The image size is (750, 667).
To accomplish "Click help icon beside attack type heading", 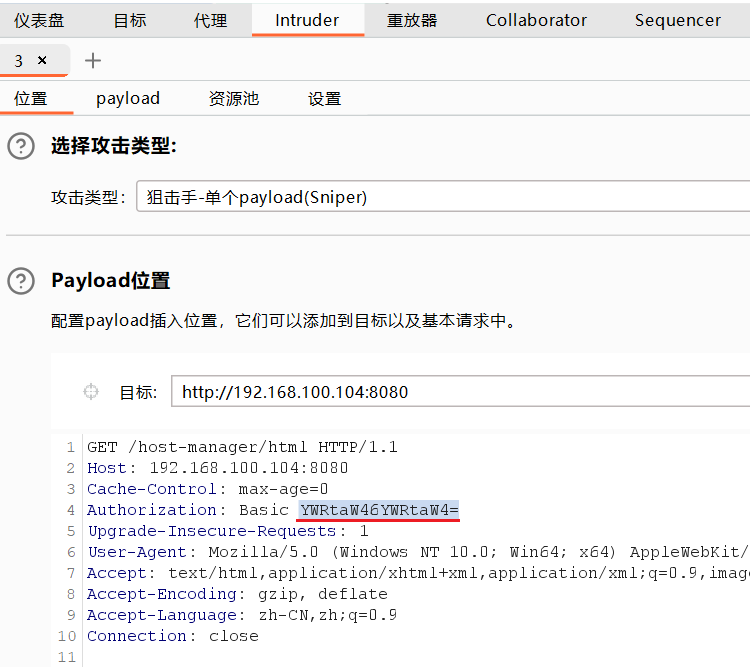I will pyautogui.click(x=20, y=147).
